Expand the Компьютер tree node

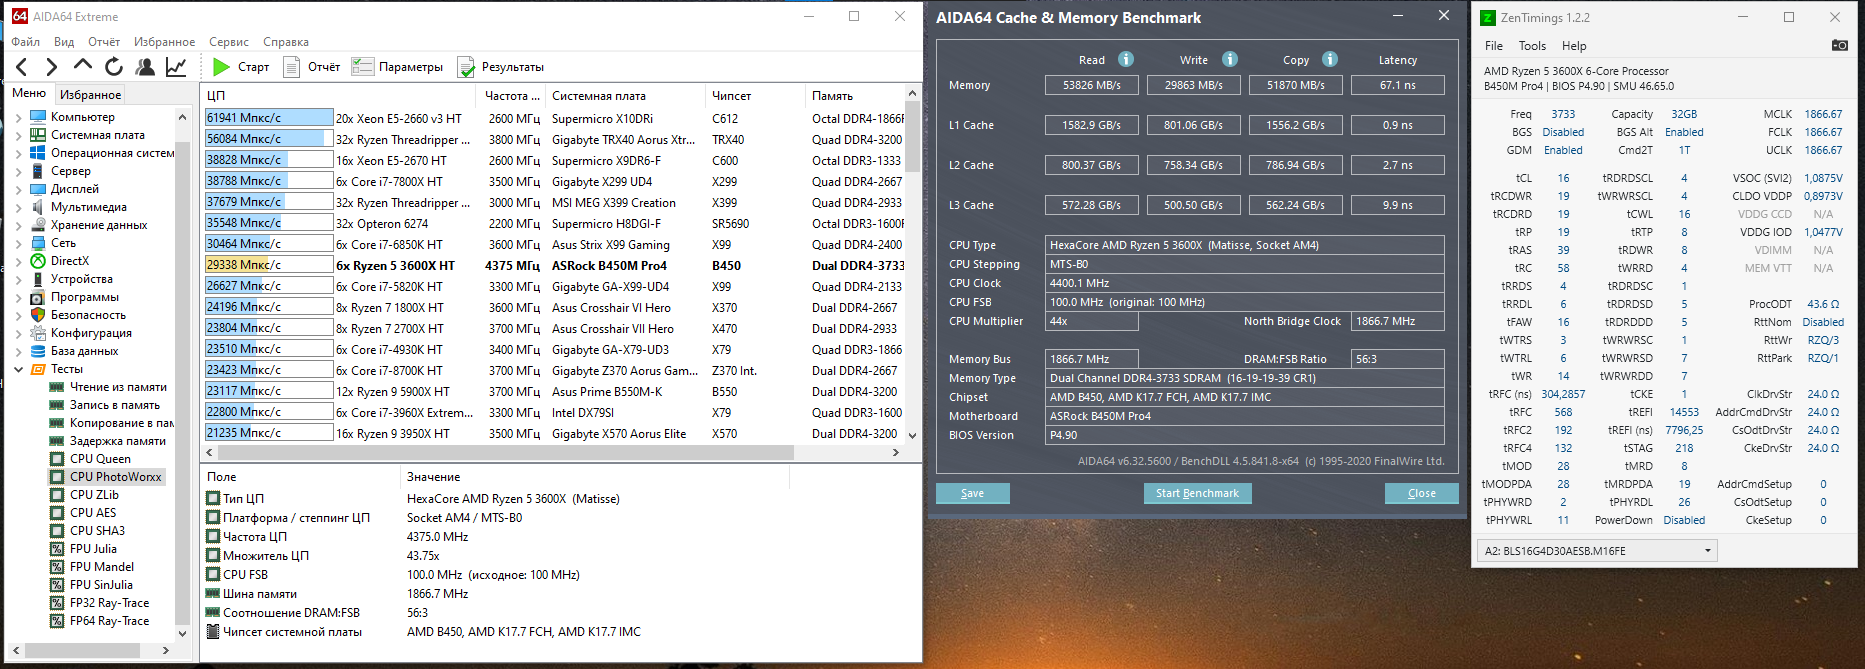pos(18,117)
